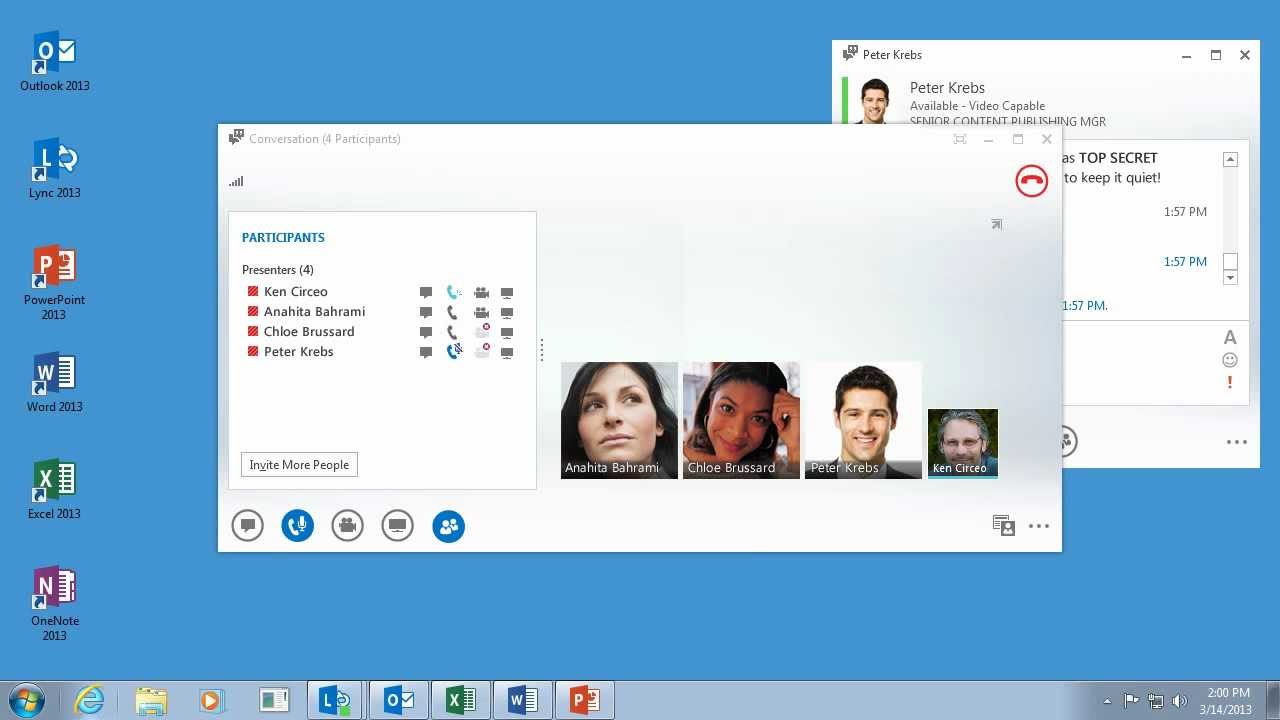Set high importance in Peter Krebs window
Image resolution: width=1280 pixels, height=720 pixels.
click(x=1230, y=382)
